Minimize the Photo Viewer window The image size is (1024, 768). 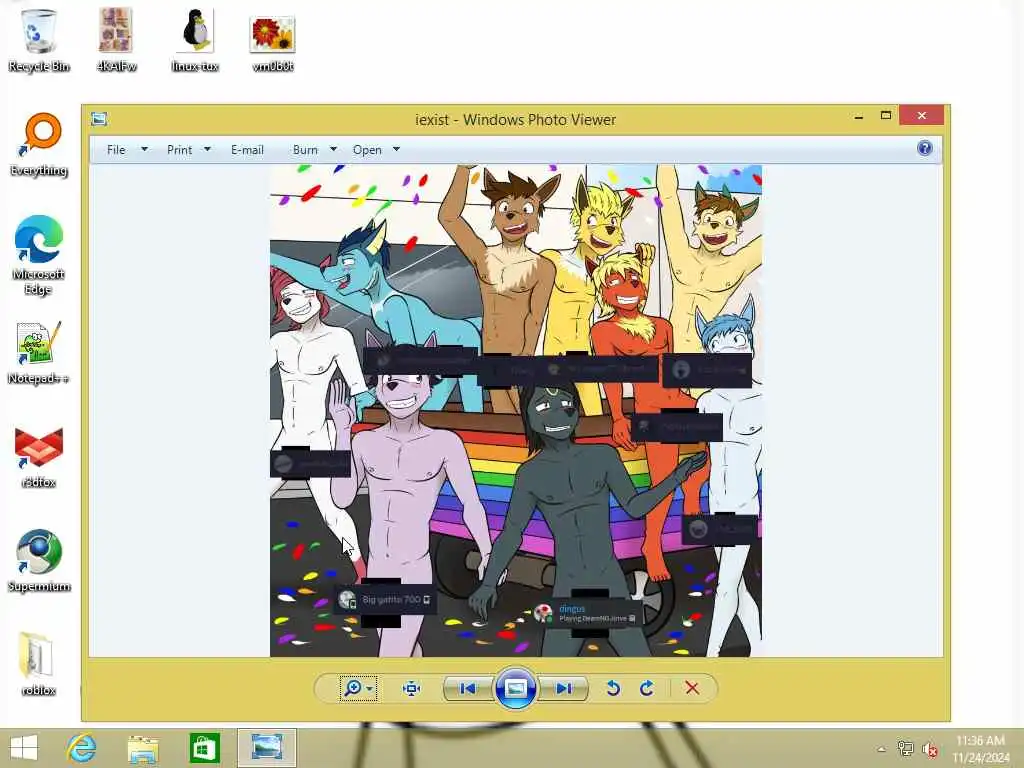[859, 116]
